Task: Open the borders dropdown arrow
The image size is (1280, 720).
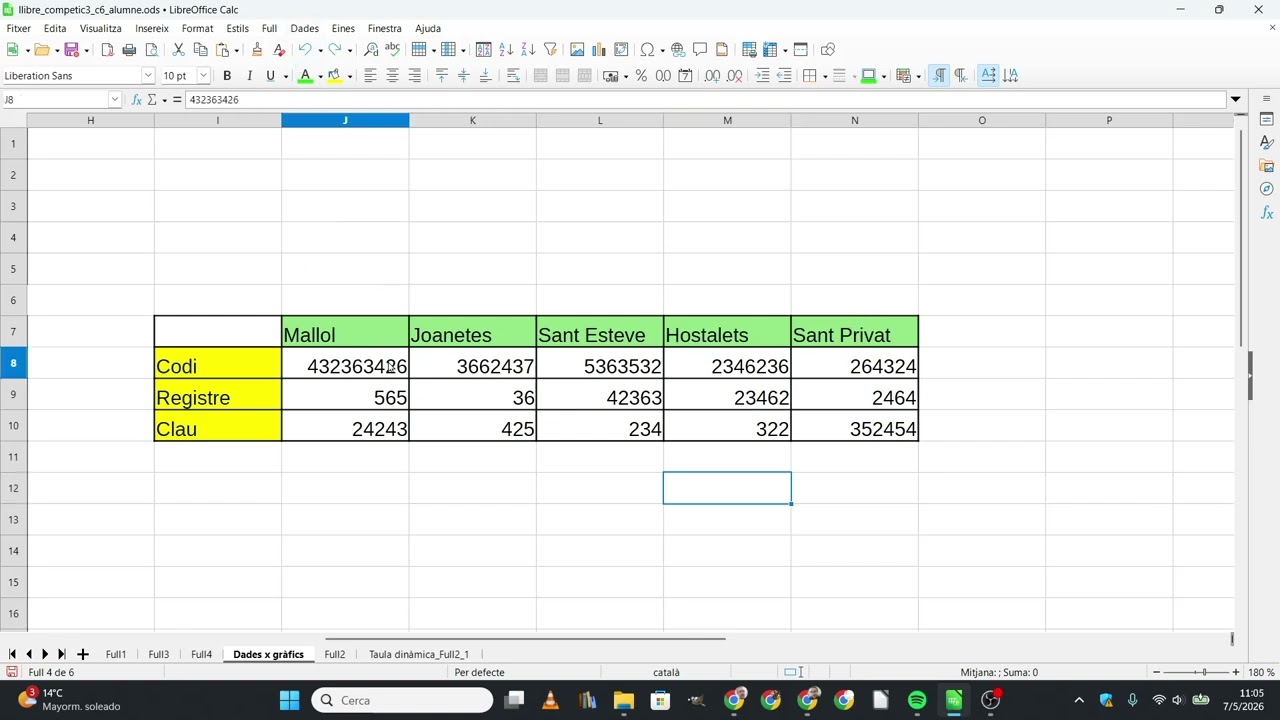Action: 825,76
